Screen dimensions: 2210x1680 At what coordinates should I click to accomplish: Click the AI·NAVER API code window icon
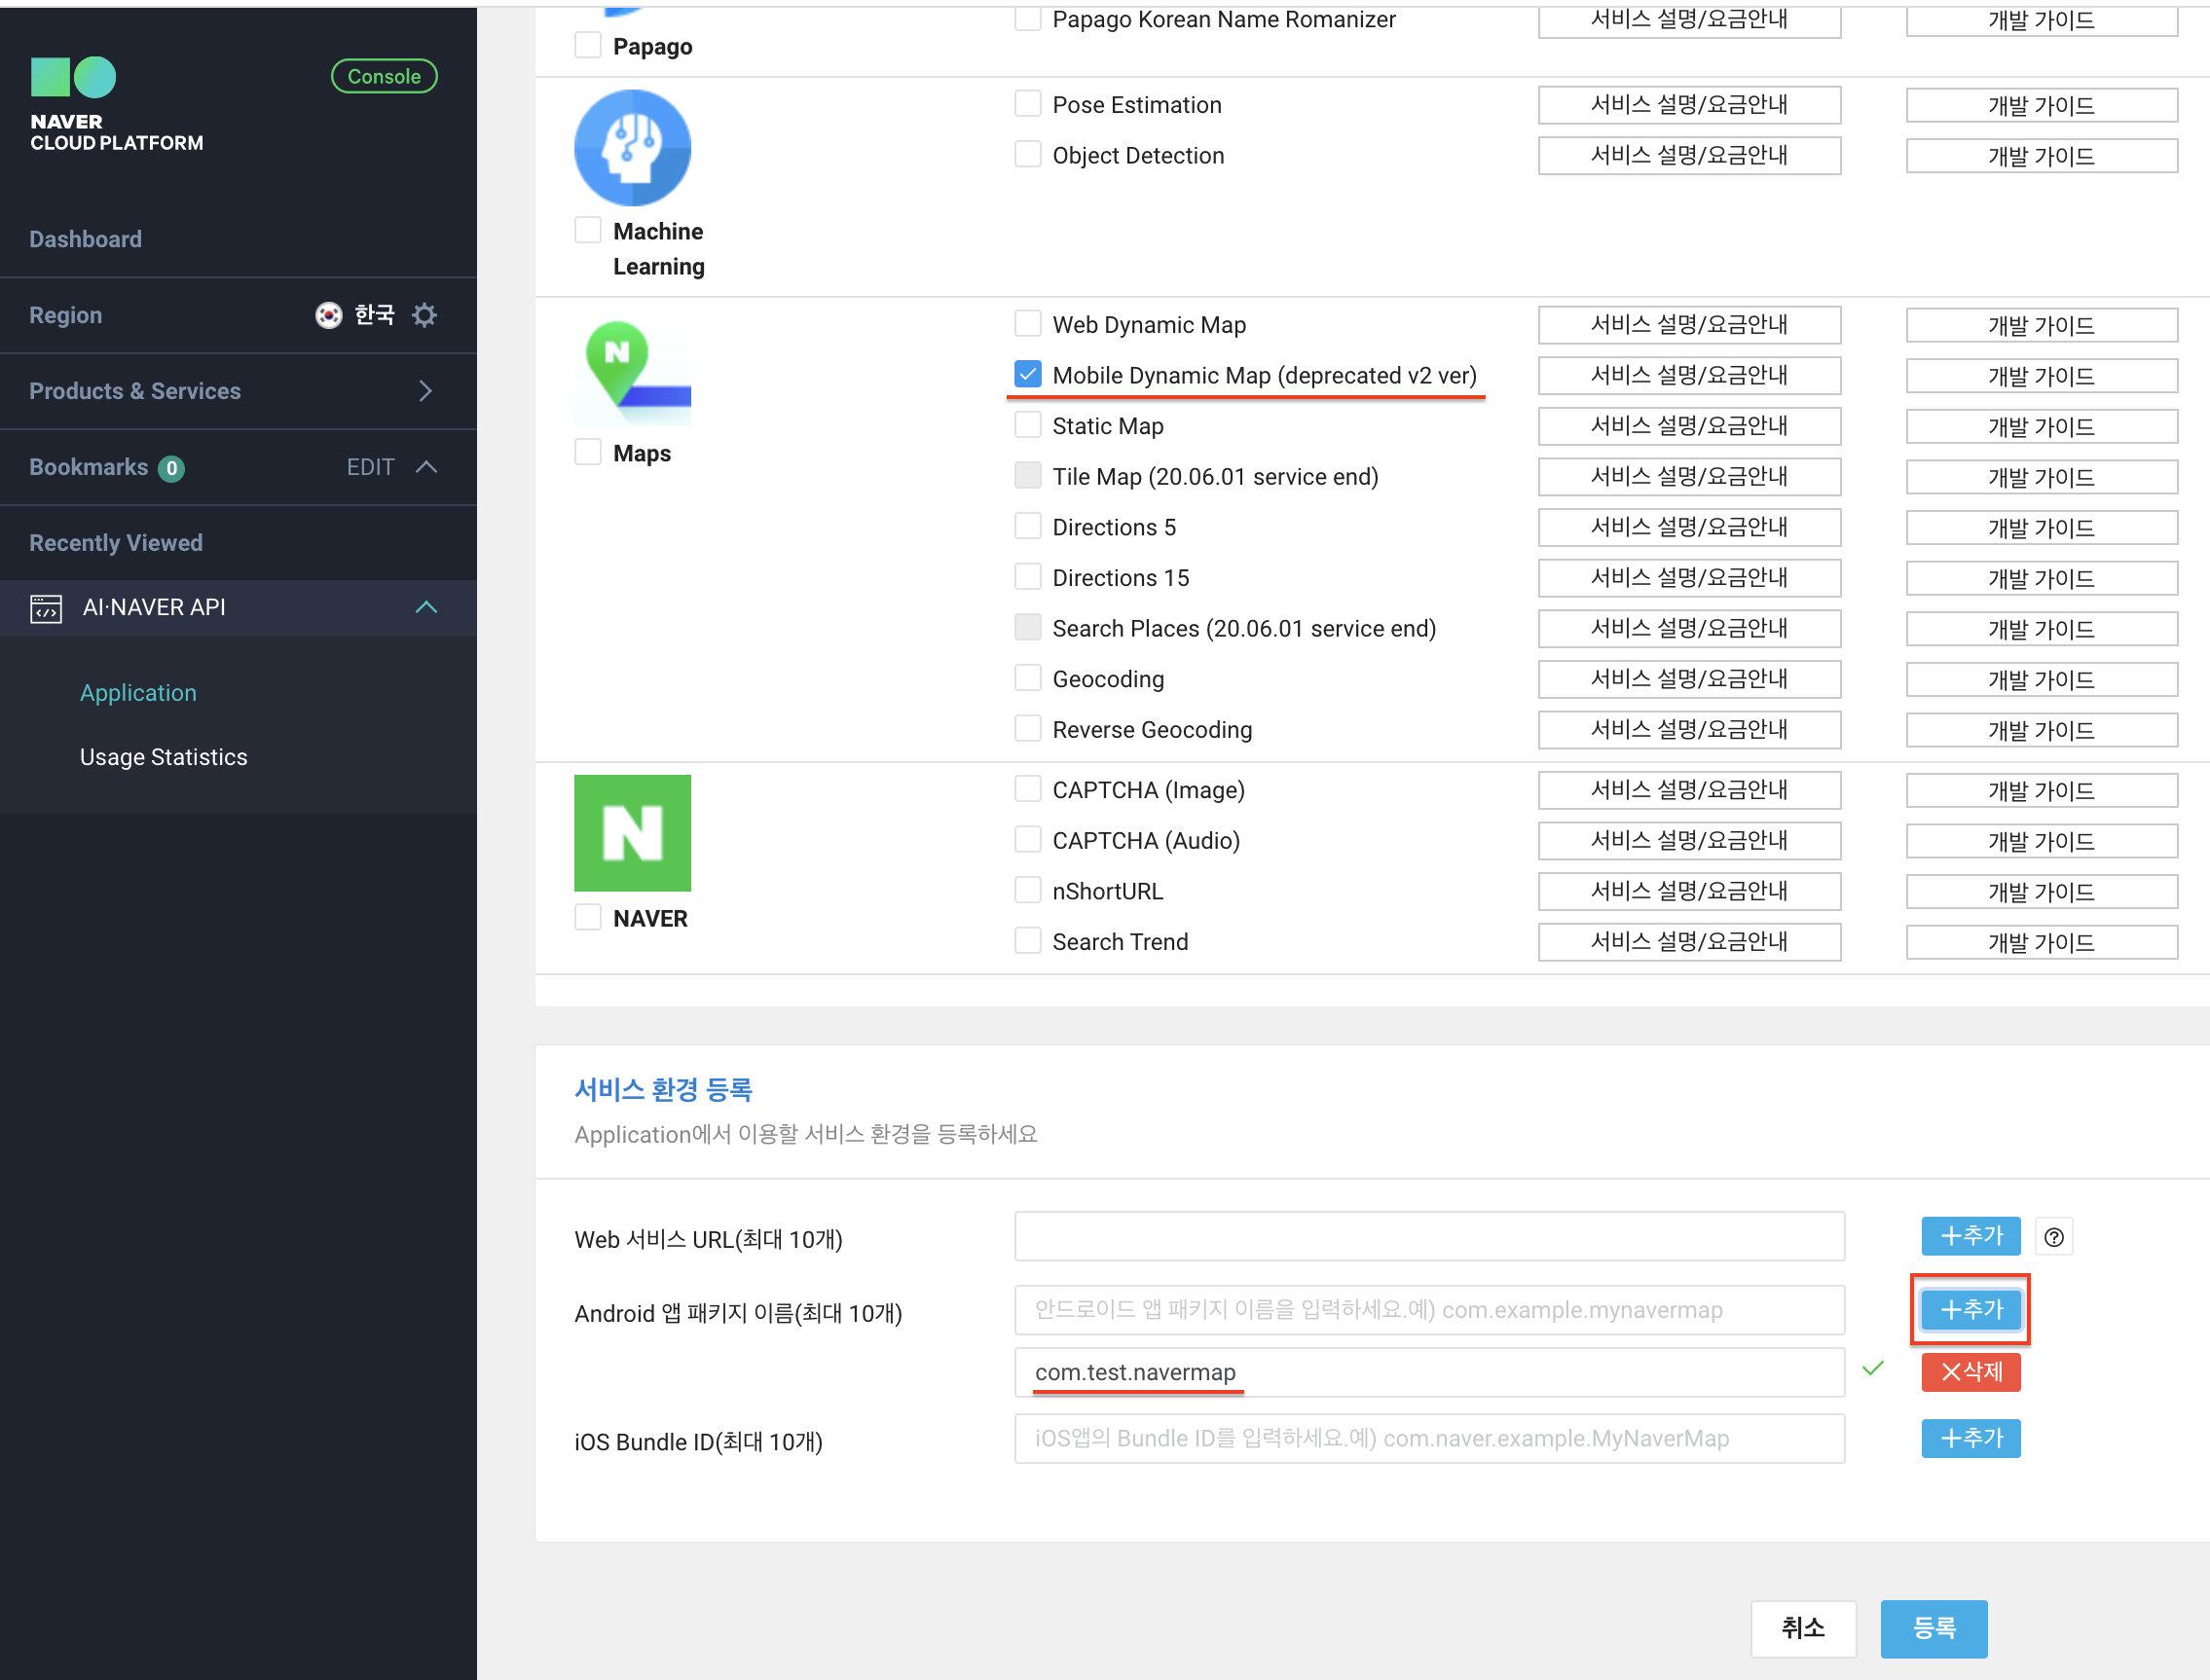click(46, 608)
